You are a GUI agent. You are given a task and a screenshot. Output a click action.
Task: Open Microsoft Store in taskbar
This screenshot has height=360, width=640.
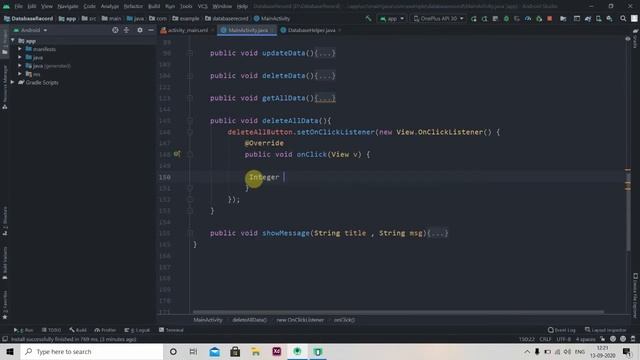[235, 351]
